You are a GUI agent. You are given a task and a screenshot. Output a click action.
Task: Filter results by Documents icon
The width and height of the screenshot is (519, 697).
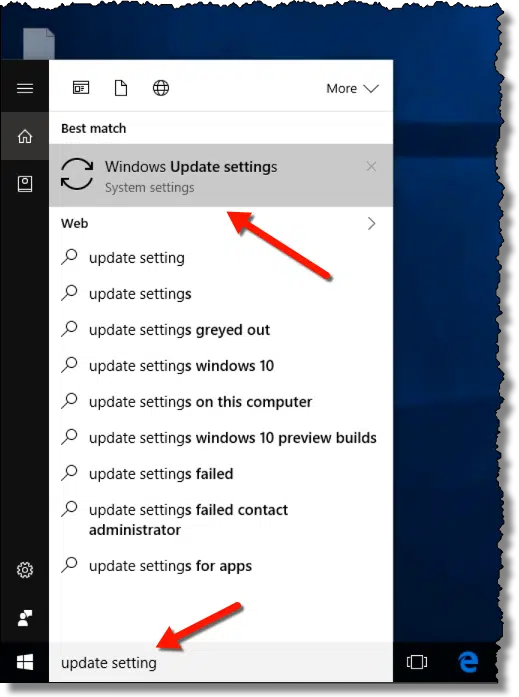pyautogui.click(x=121, y=88)
